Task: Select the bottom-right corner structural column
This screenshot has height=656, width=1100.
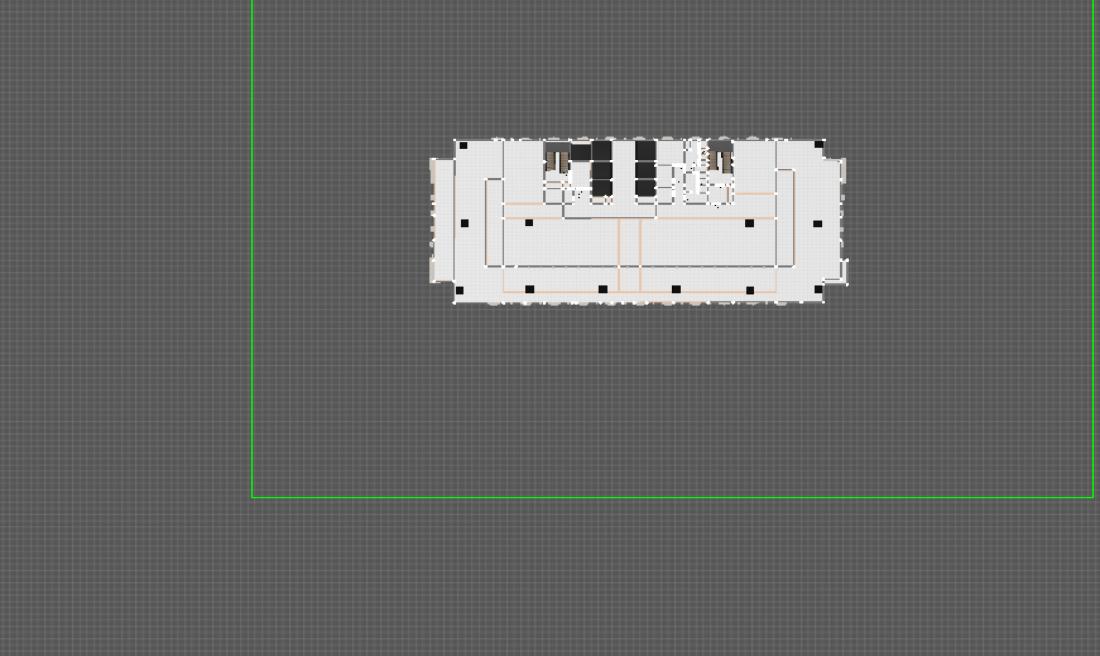Action: click(818, 290)
